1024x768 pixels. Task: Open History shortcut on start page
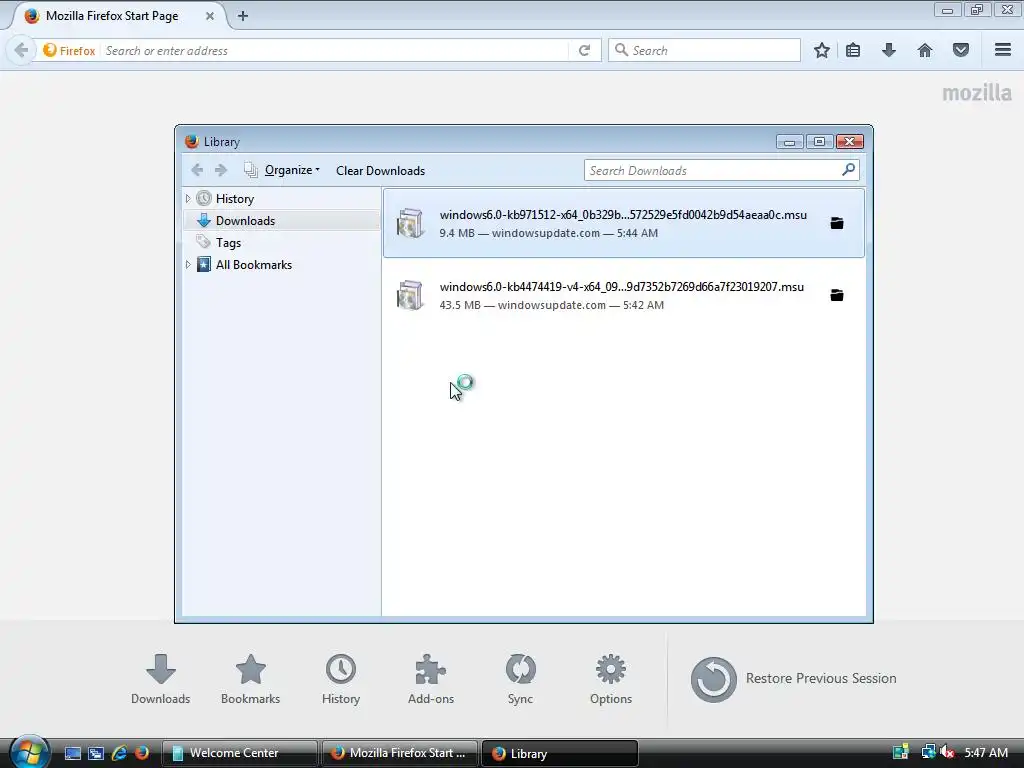click(341, 679)
